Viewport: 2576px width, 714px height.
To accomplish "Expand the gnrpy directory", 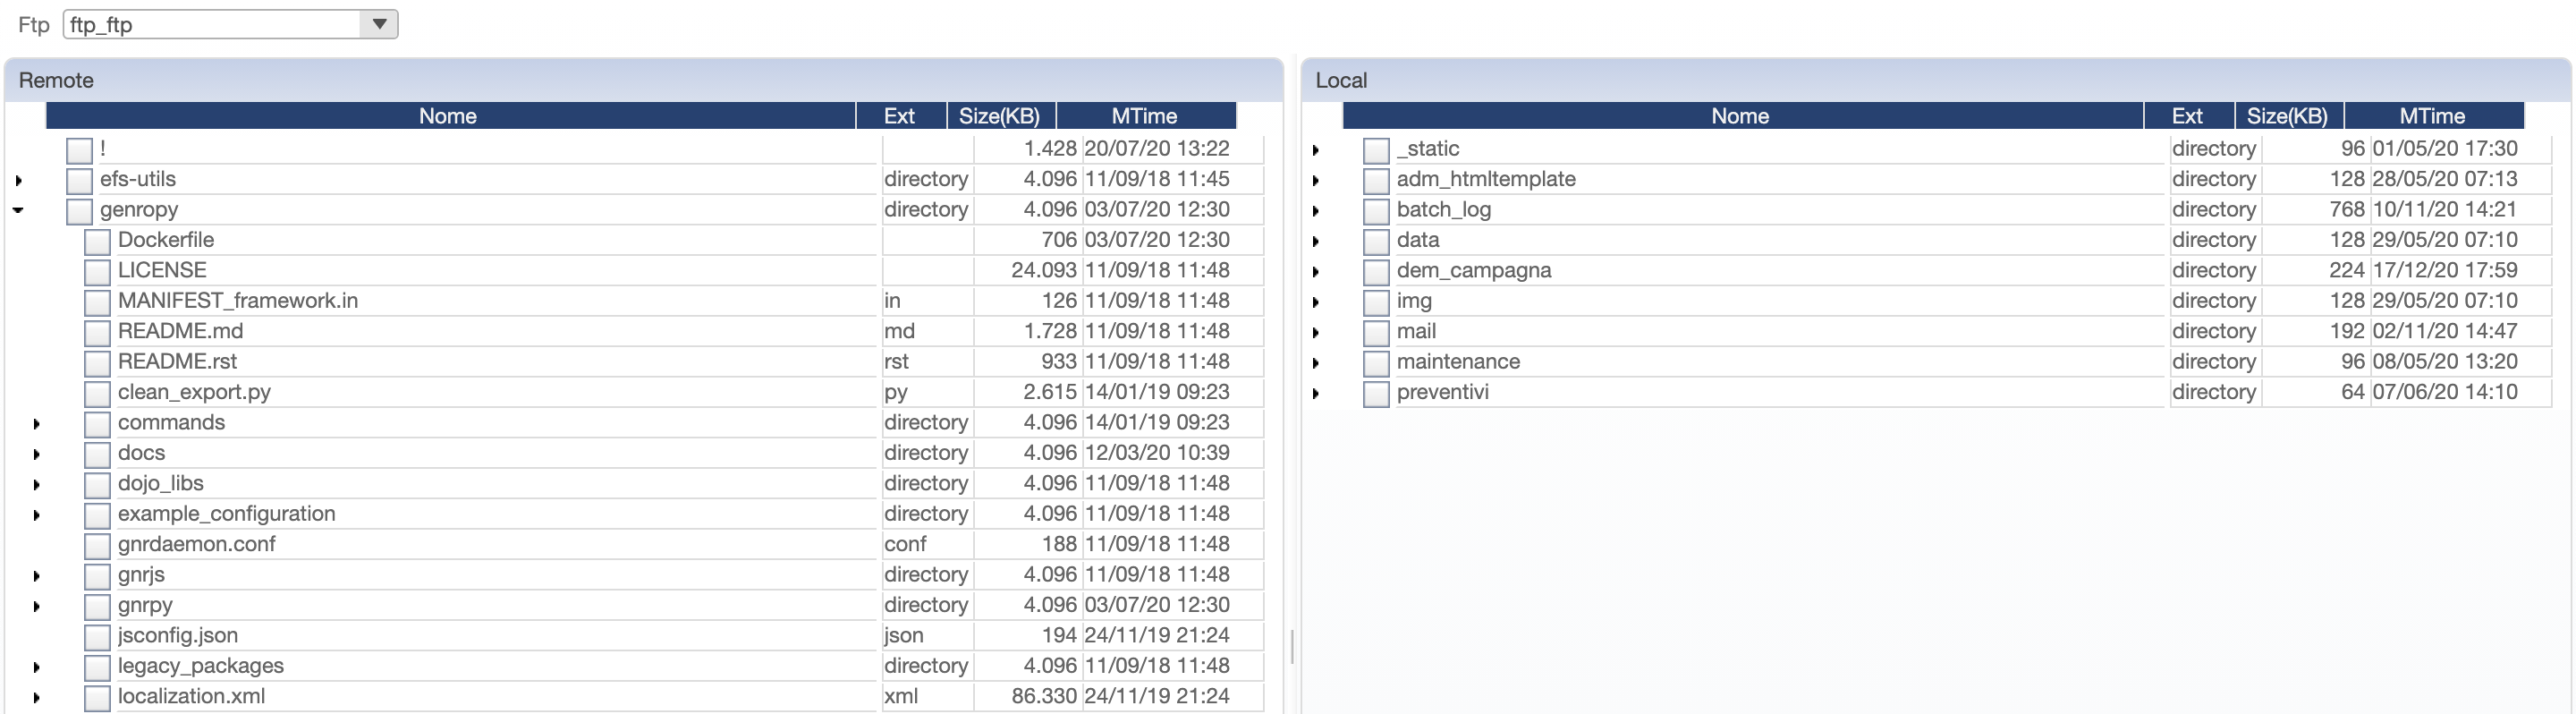I will pos(37,606).
